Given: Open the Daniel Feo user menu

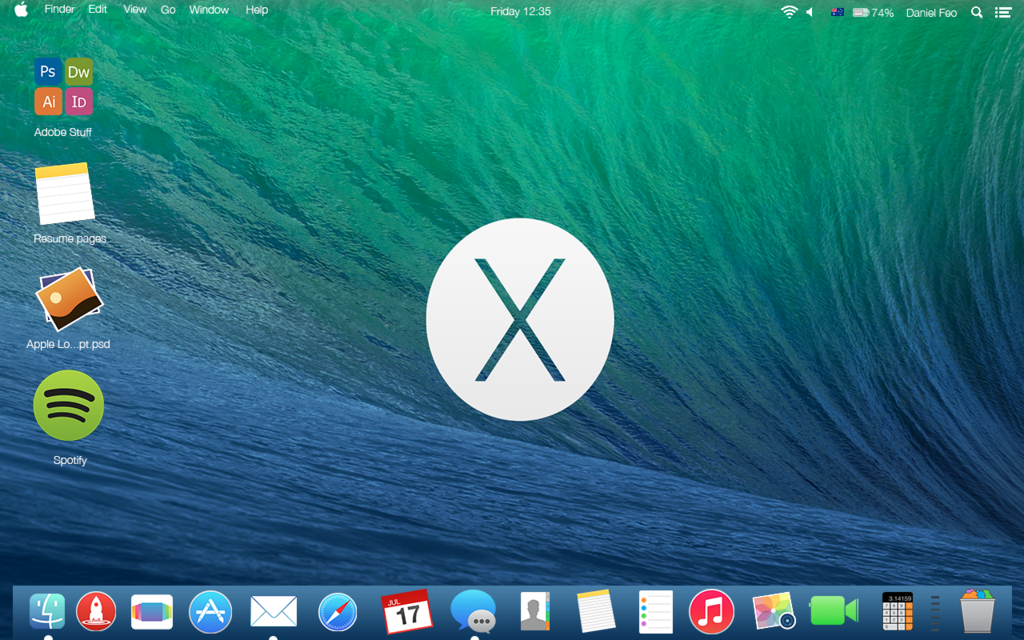Looking at the screenshot, I should (931, 13).
